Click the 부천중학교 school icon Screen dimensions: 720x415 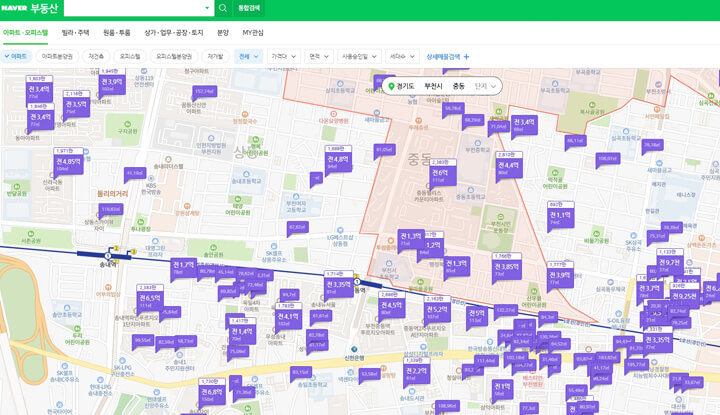click(x=478, y=143)
